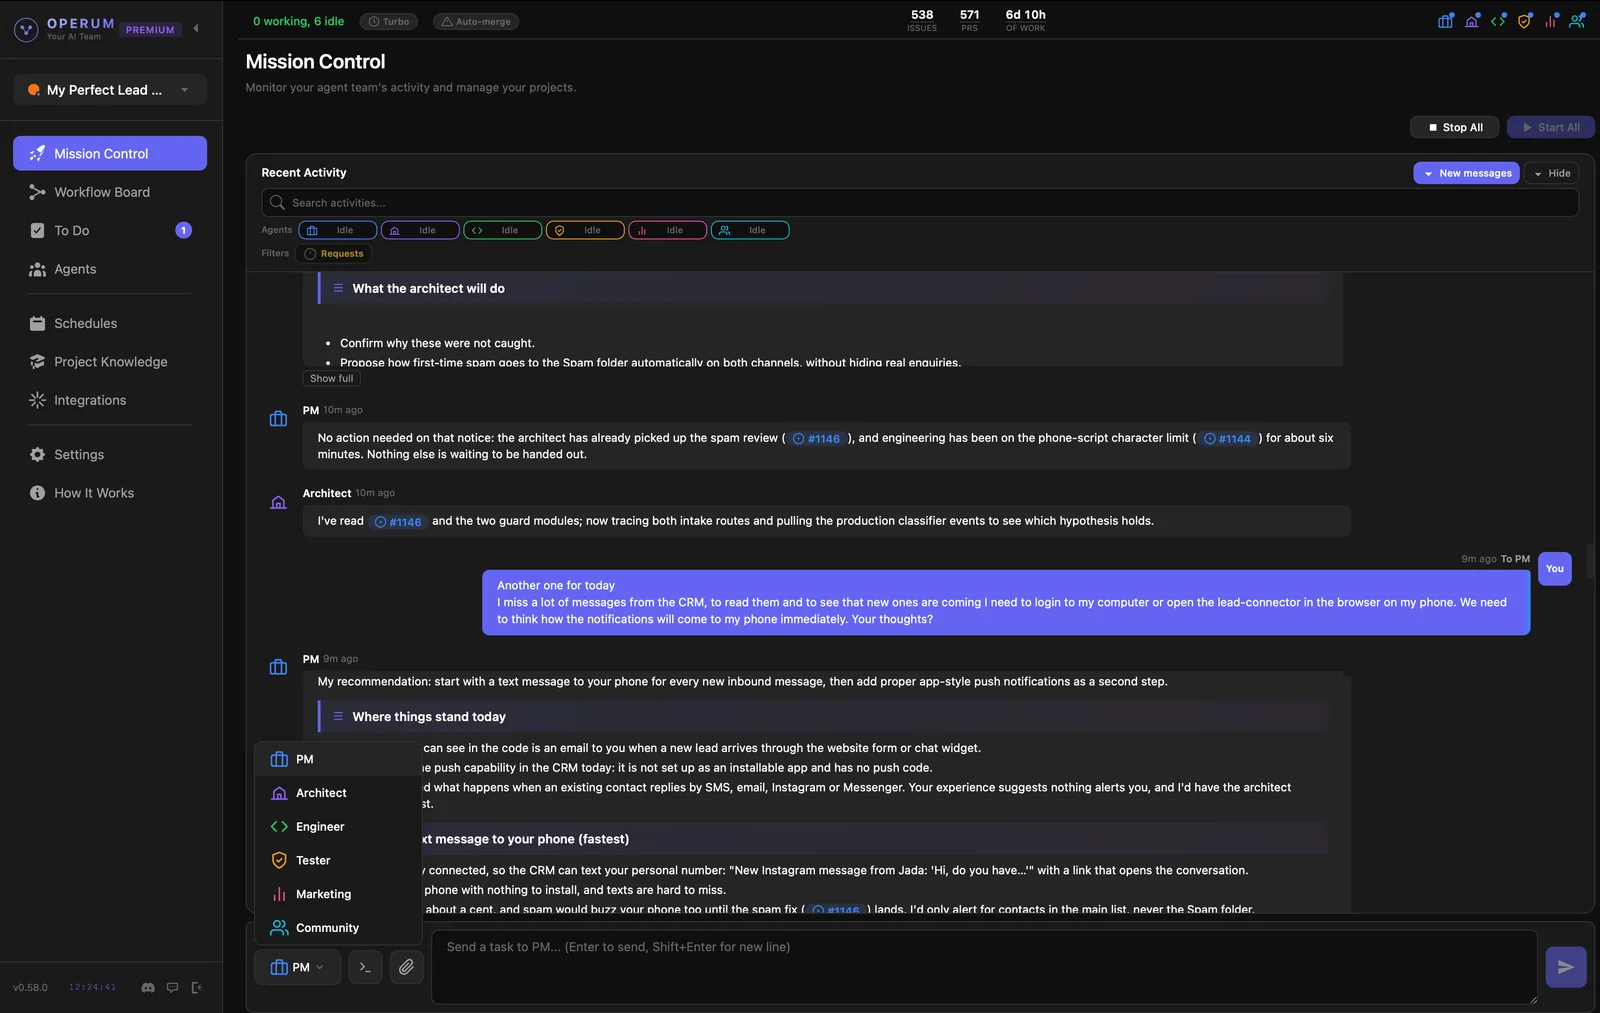Open the PM agent selector dropdown
Image resolution: width=1600 pixels, height=1013 pixels.
coord(297,967)
